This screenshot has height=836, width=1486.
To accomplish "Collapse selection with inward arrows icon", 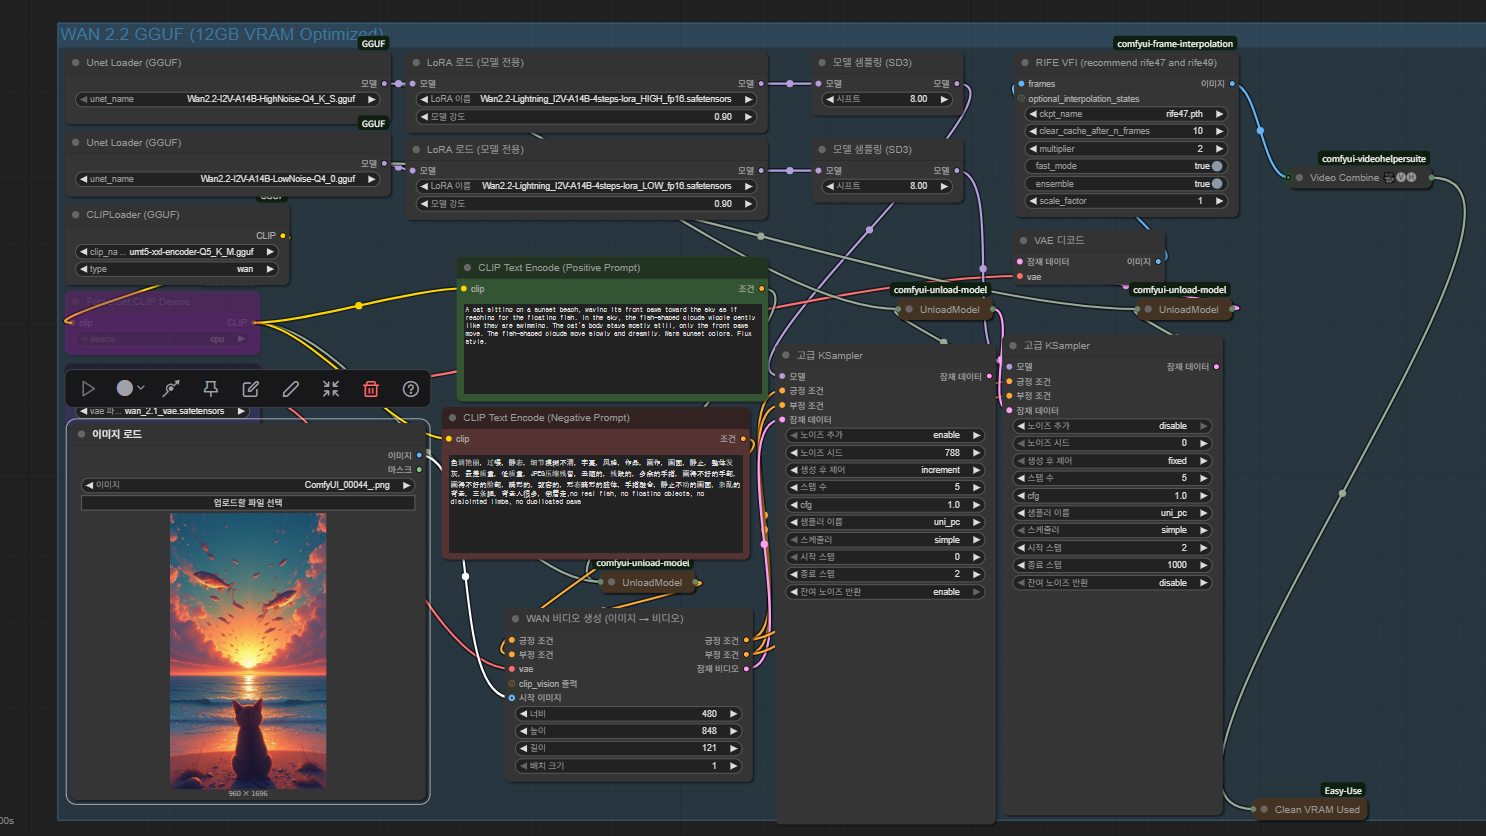I will click(331, 388).
